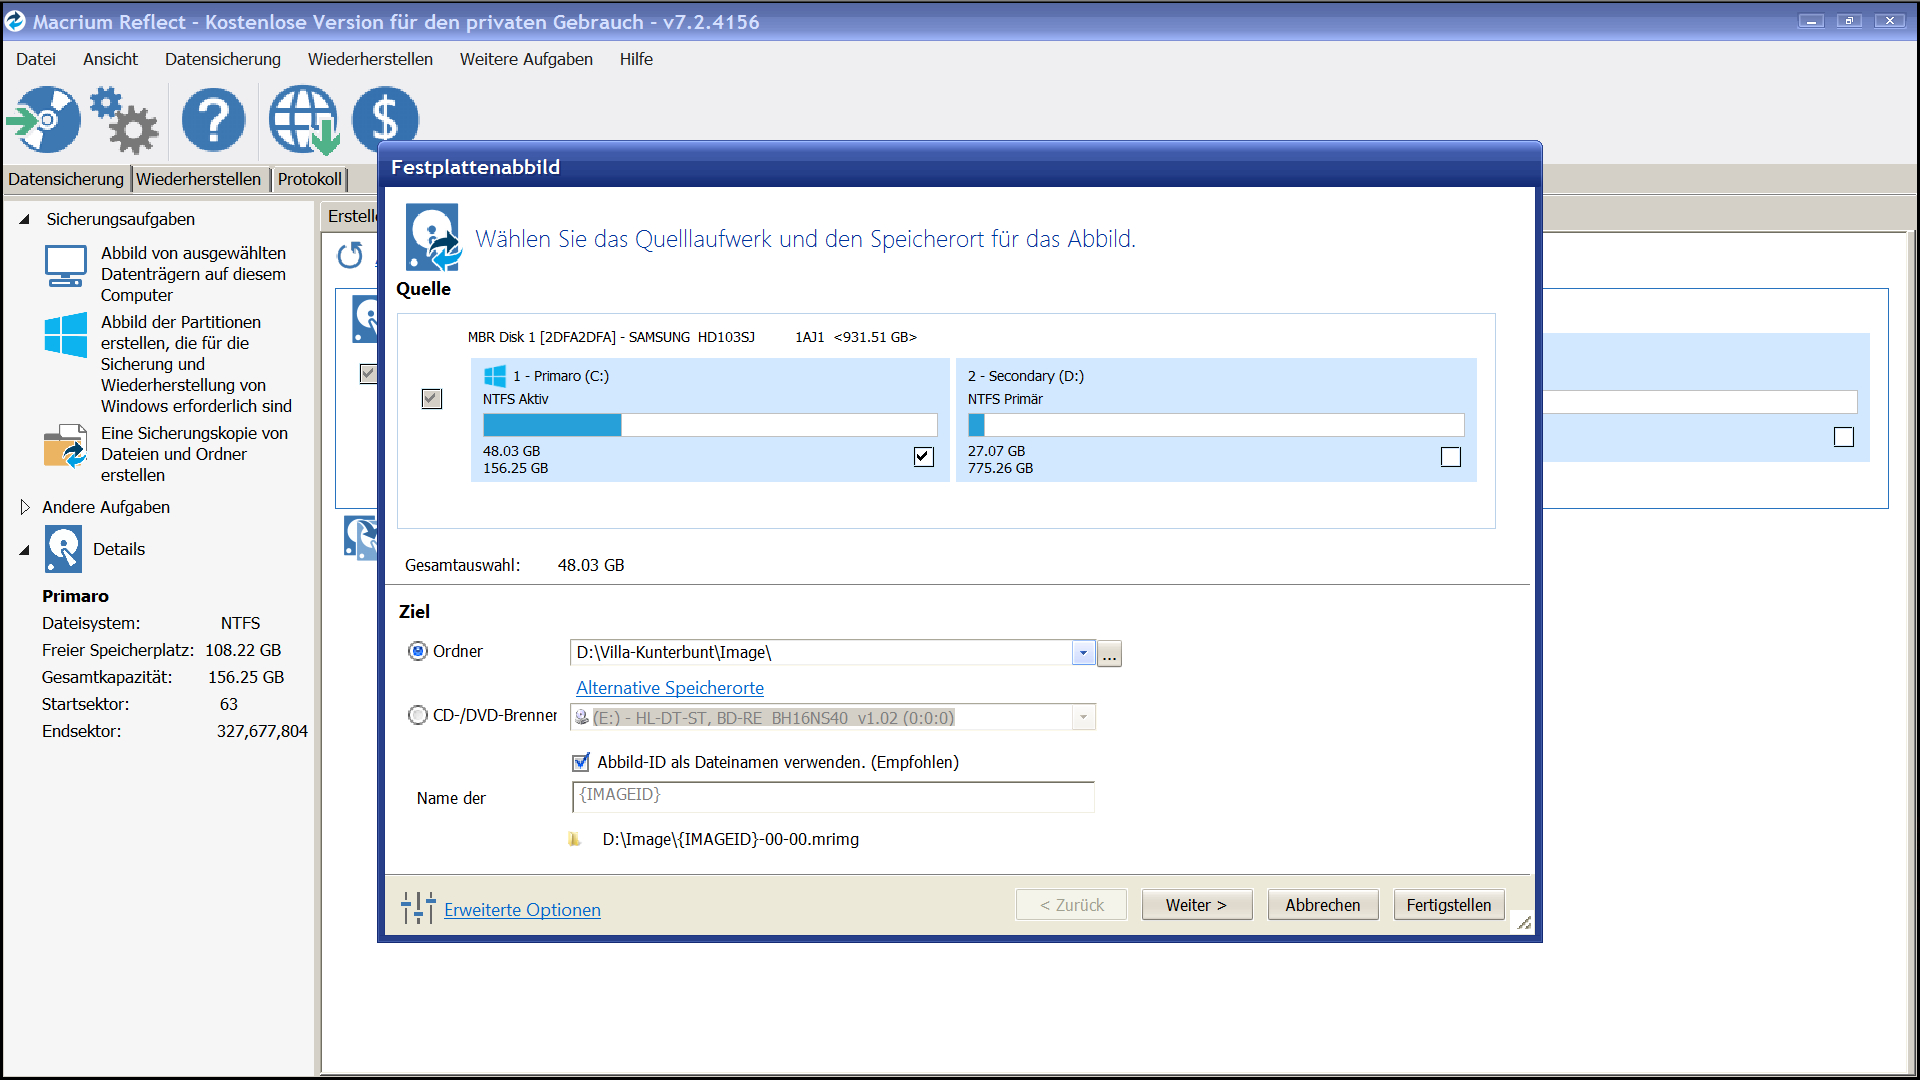Uncheck the Primaro (C:) partition checkbox
Screen dimensions: 1920x1080
pos(923,457)
